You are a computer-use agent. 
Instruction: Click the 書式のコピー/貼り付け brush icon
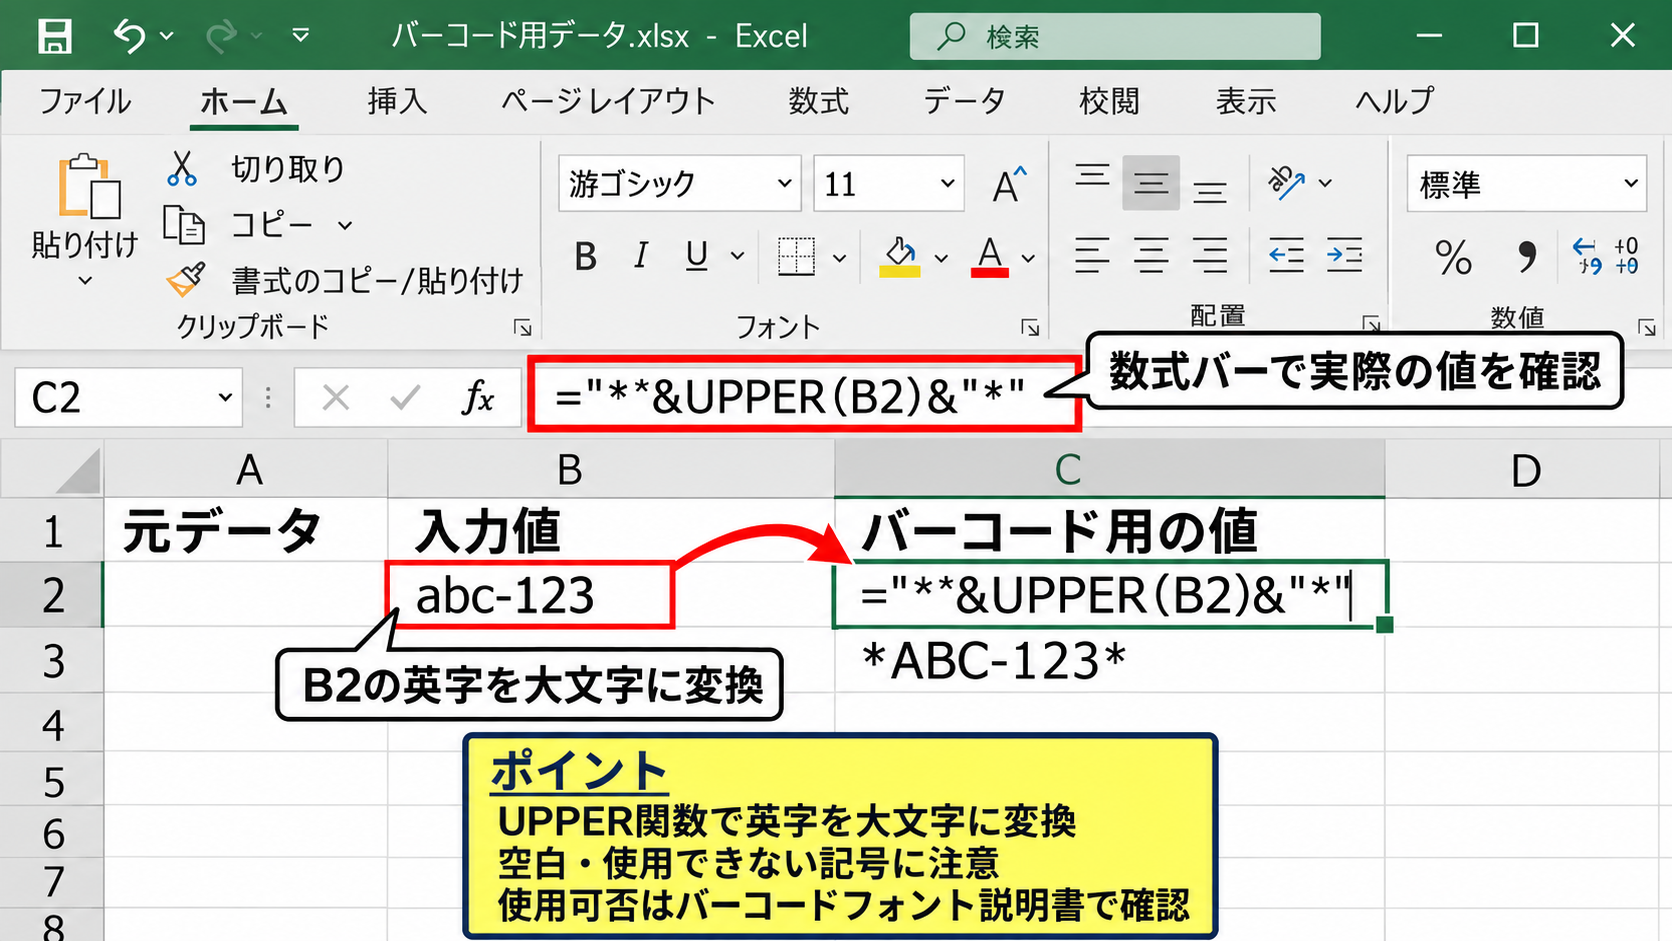coord(186,280)
